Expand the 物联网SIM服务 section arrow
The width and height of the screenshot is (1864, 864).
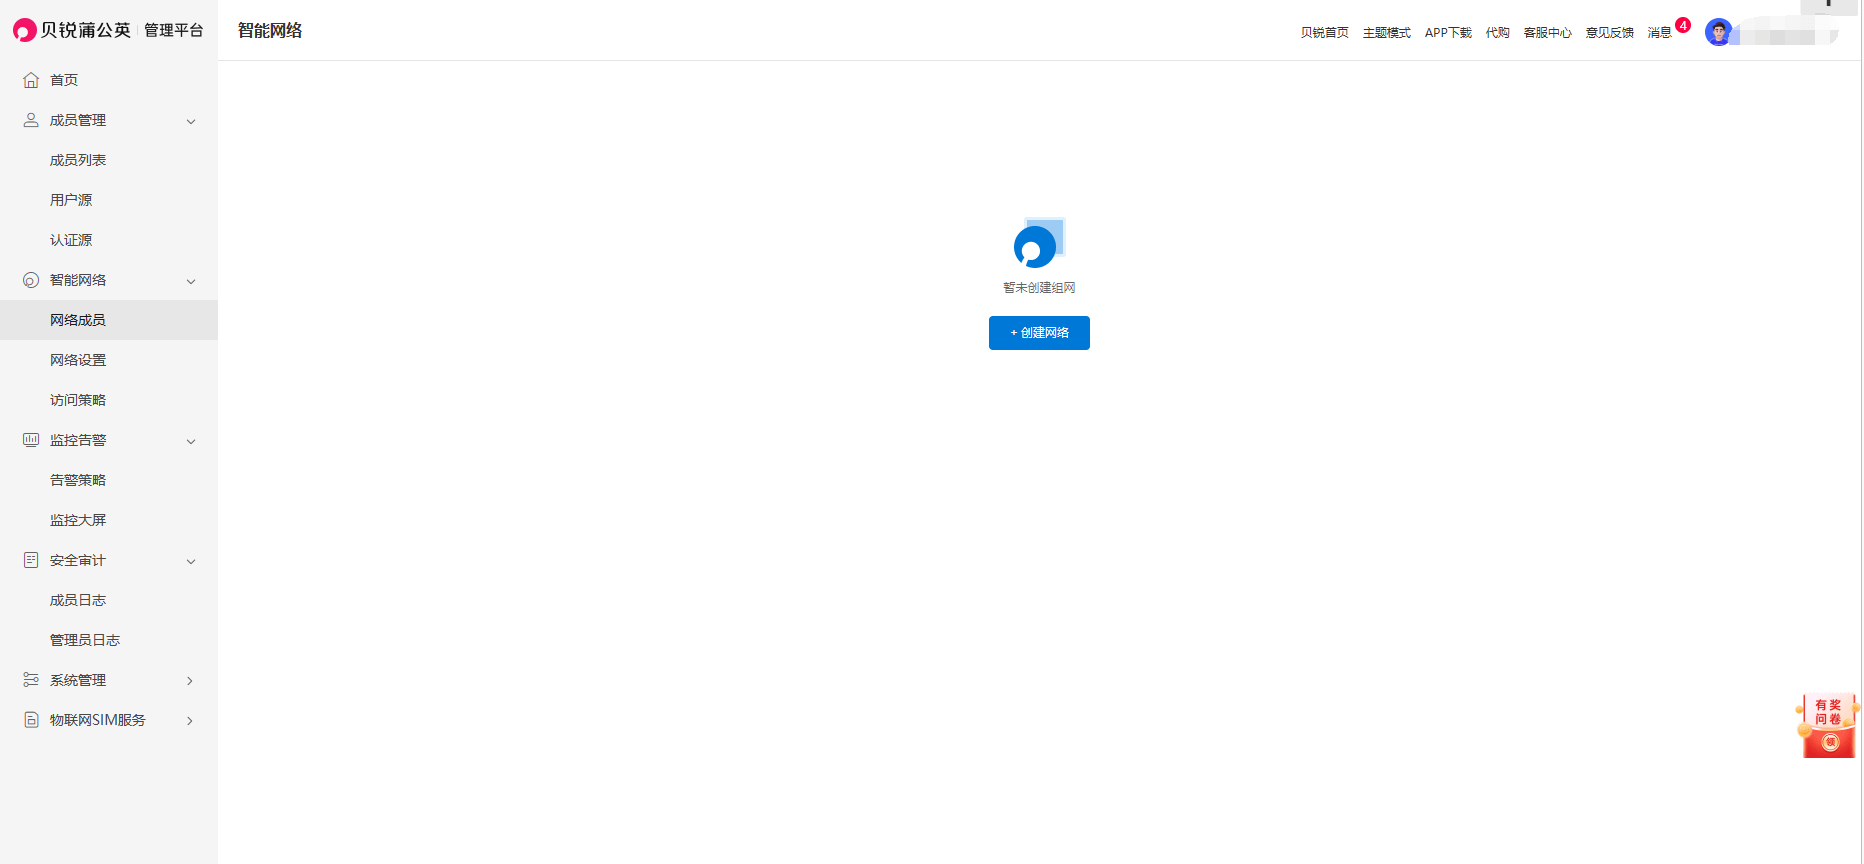[190, 721]
